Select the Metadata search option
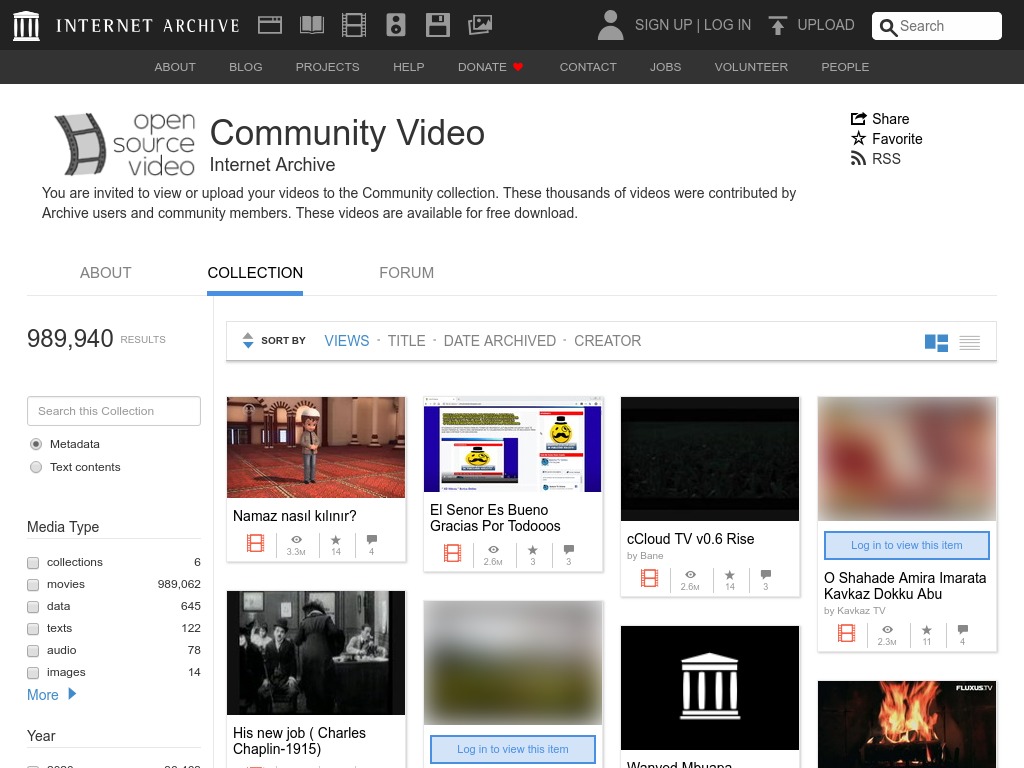Viewport: 1024px width, 768px height. (x=36, y=444)
